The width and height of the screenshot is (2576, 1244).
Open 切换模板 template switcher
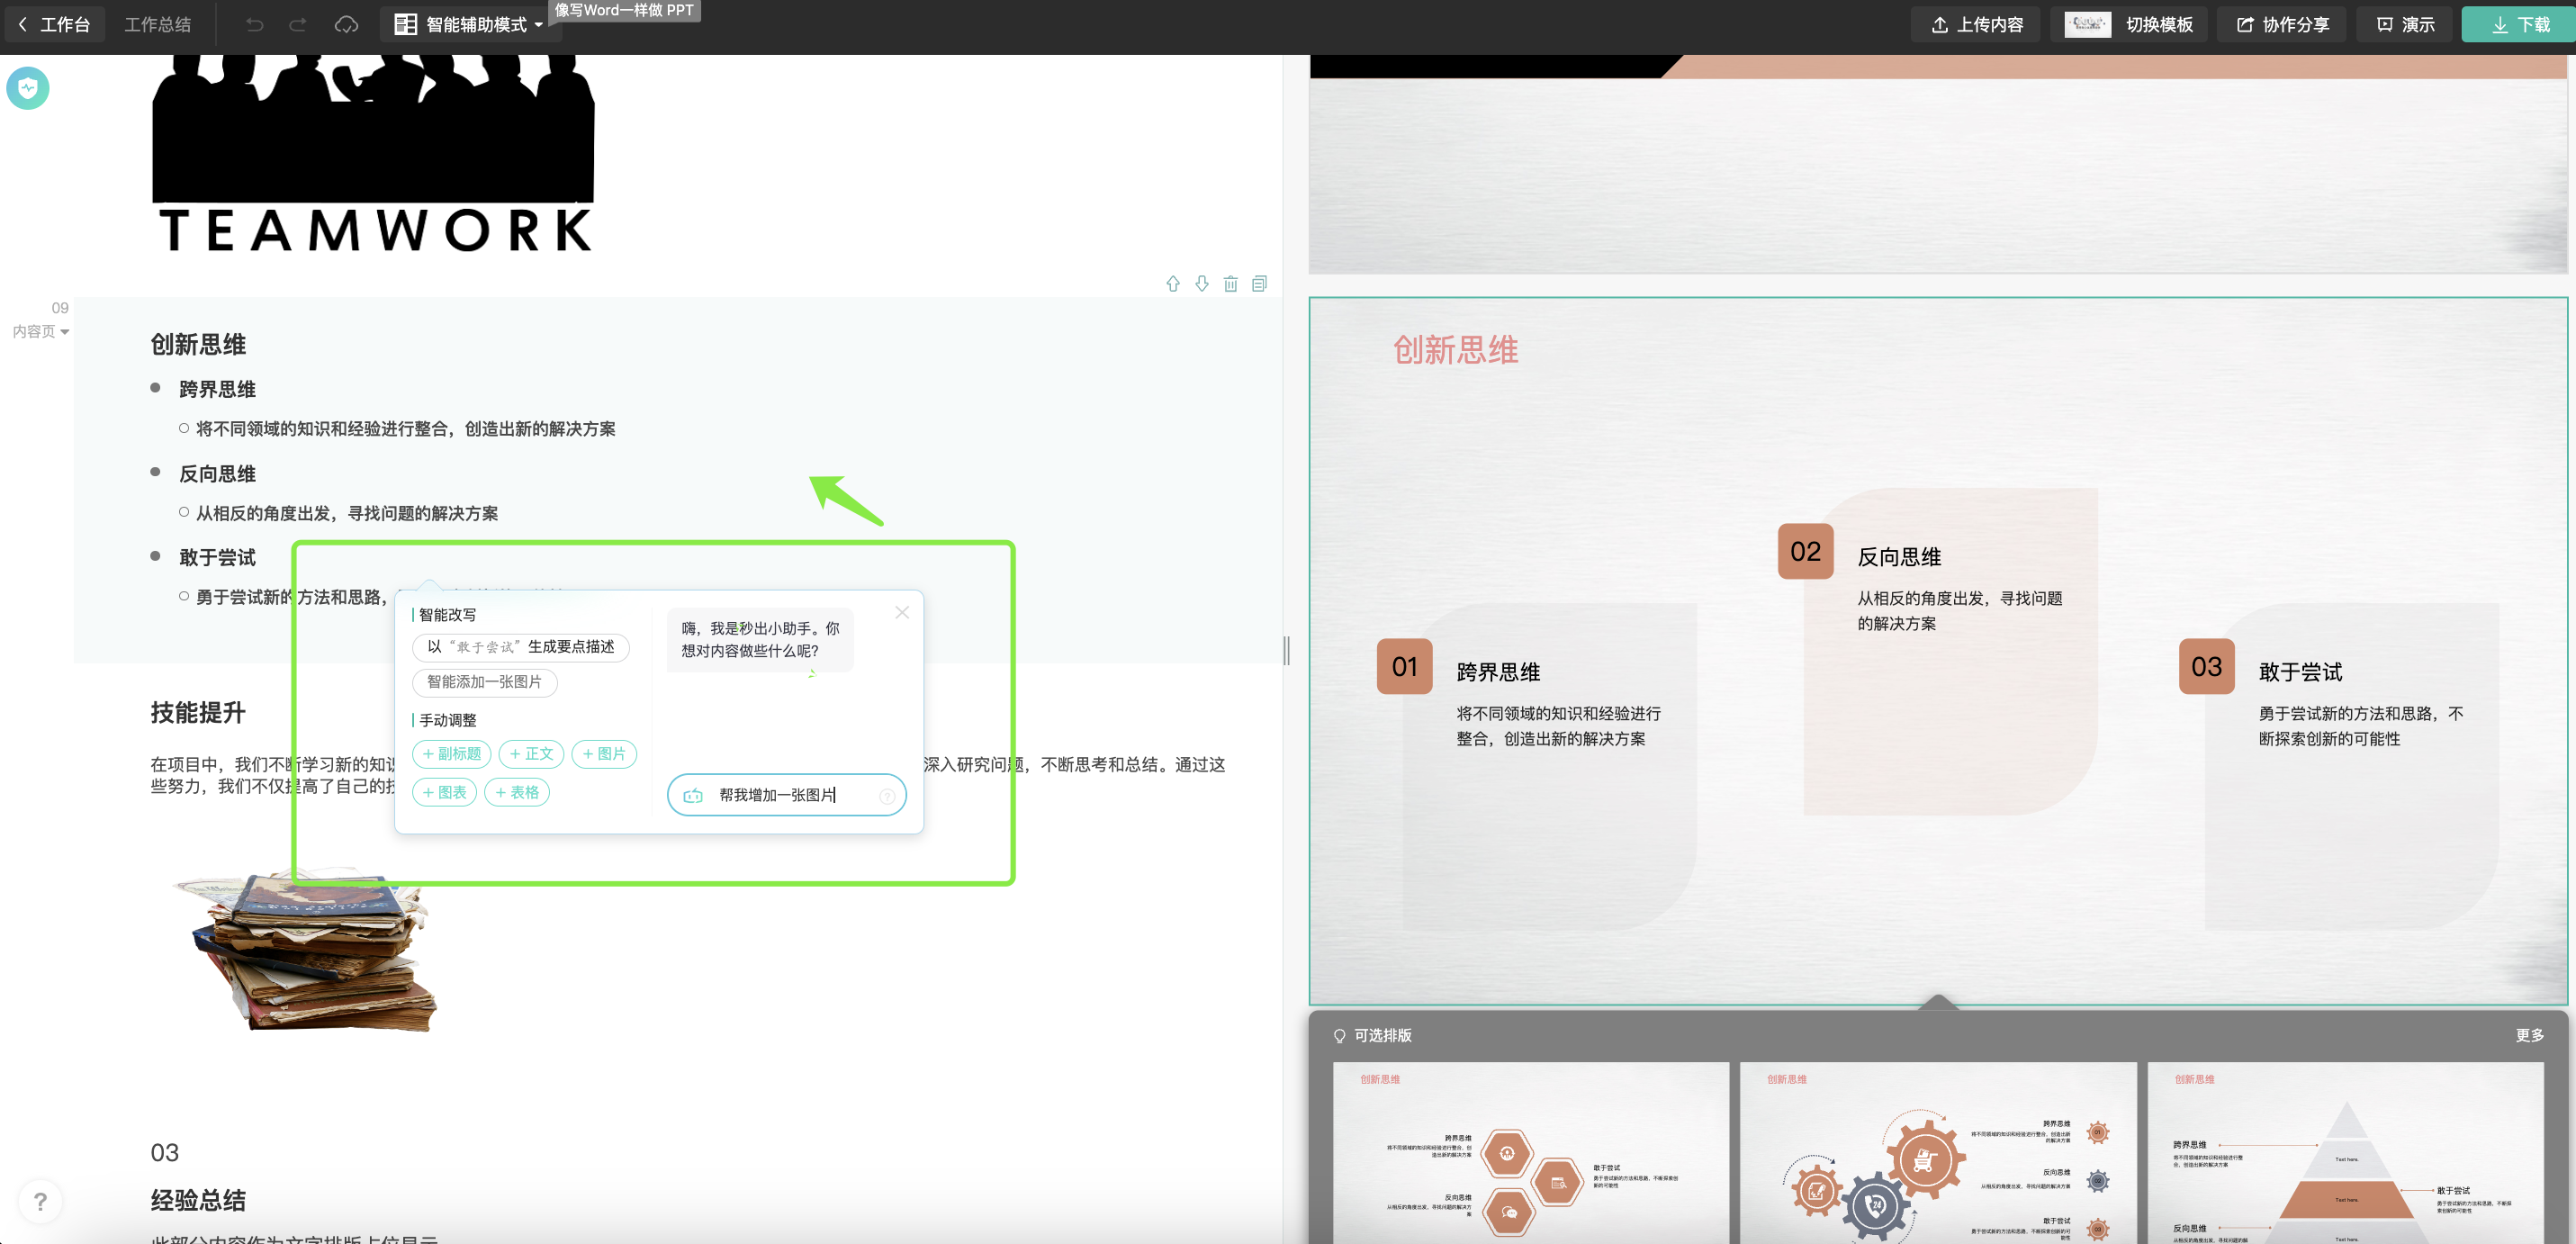pos(2131,24)
